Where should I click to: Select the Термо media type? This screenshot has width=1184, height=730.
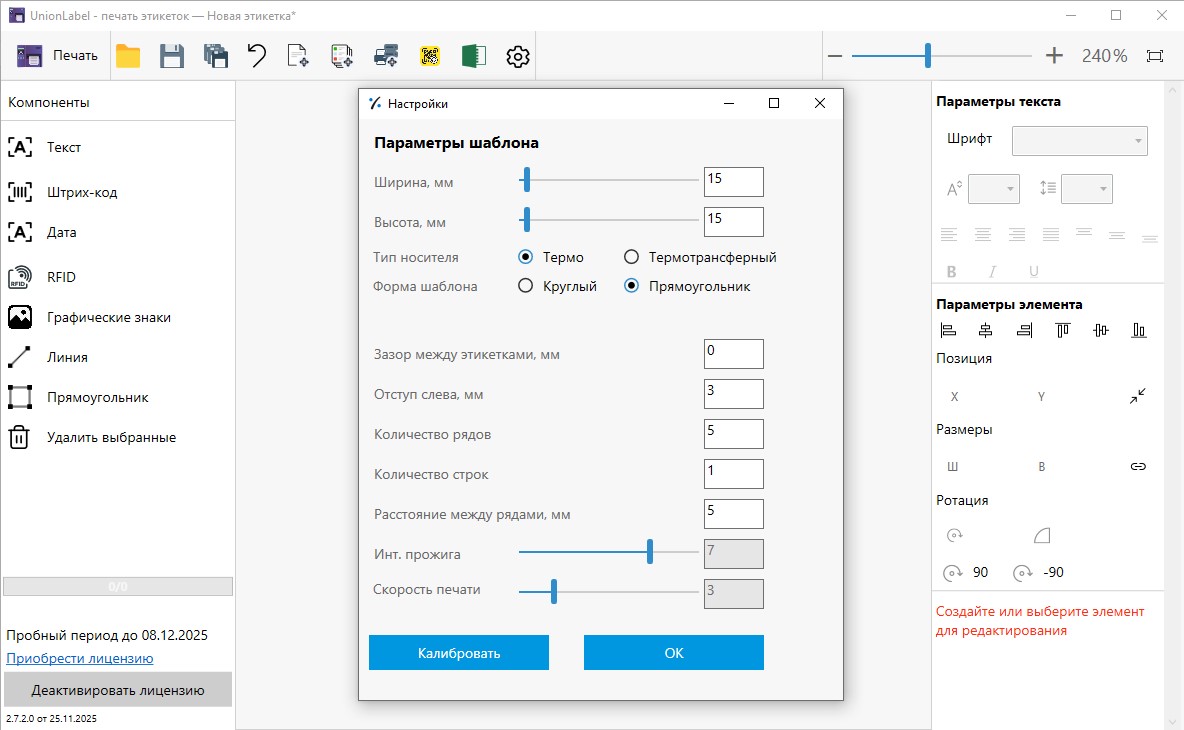pyautogui.click(x=525, y=257)
